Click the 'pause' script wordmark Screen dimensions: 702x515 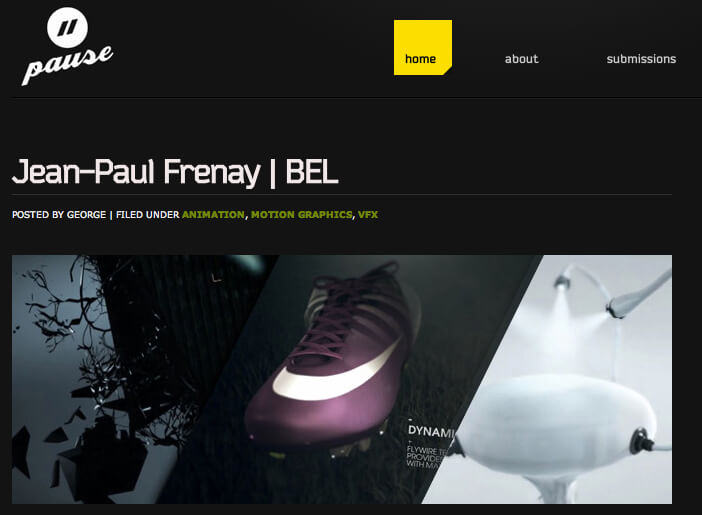click(x=68, y=64)
